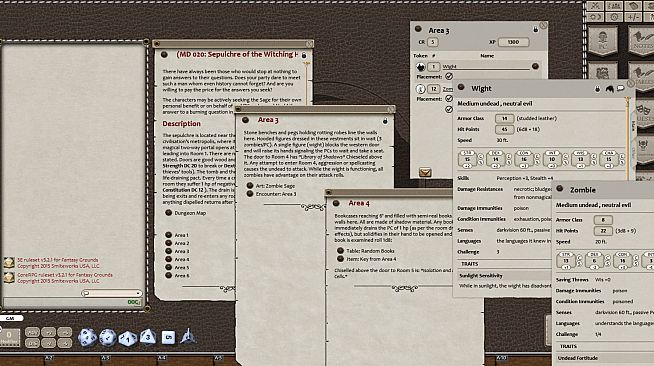Click the Zombie Armor Class value 8
654x366 pixels.
[603, 220]
